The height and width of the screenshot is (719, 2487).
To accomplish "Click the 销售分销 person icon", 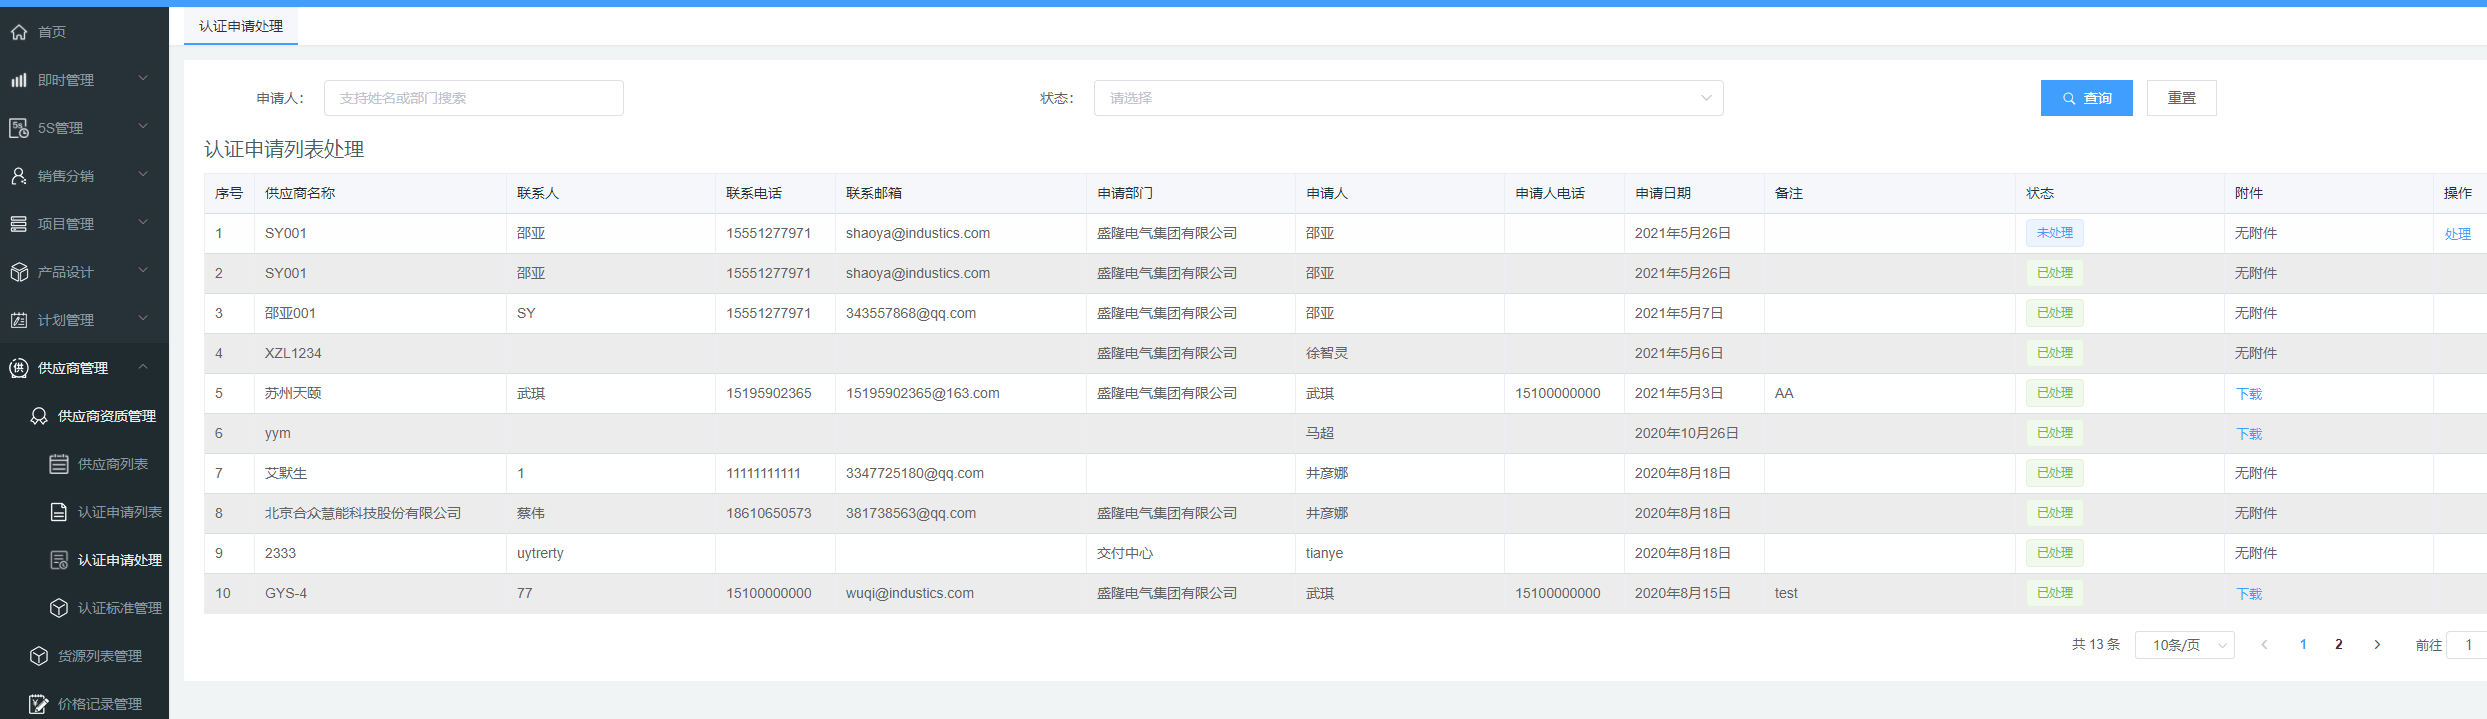I will [19, 176].
